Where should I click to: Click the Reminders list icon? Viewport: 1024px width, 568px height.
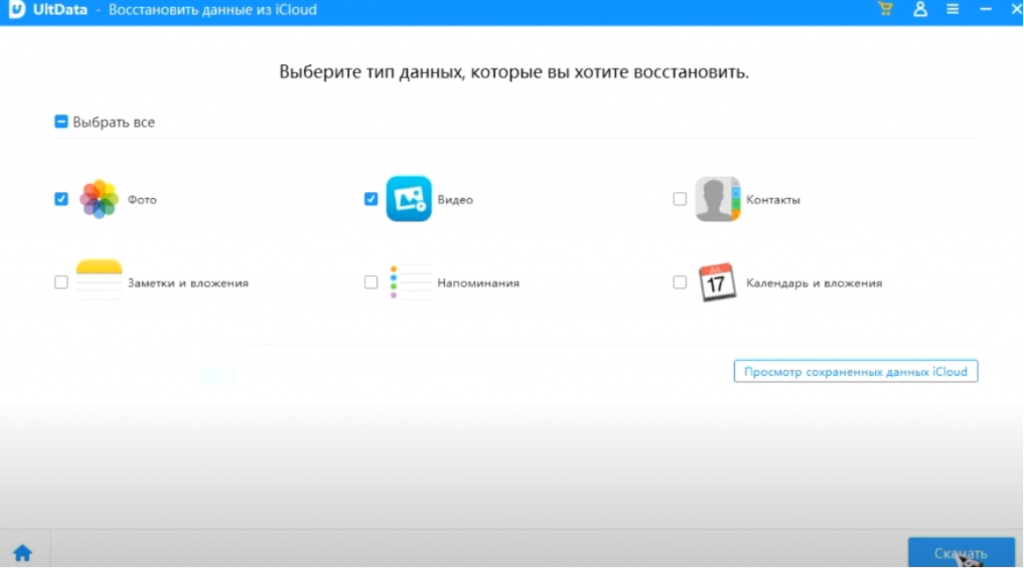click(408, 282)
